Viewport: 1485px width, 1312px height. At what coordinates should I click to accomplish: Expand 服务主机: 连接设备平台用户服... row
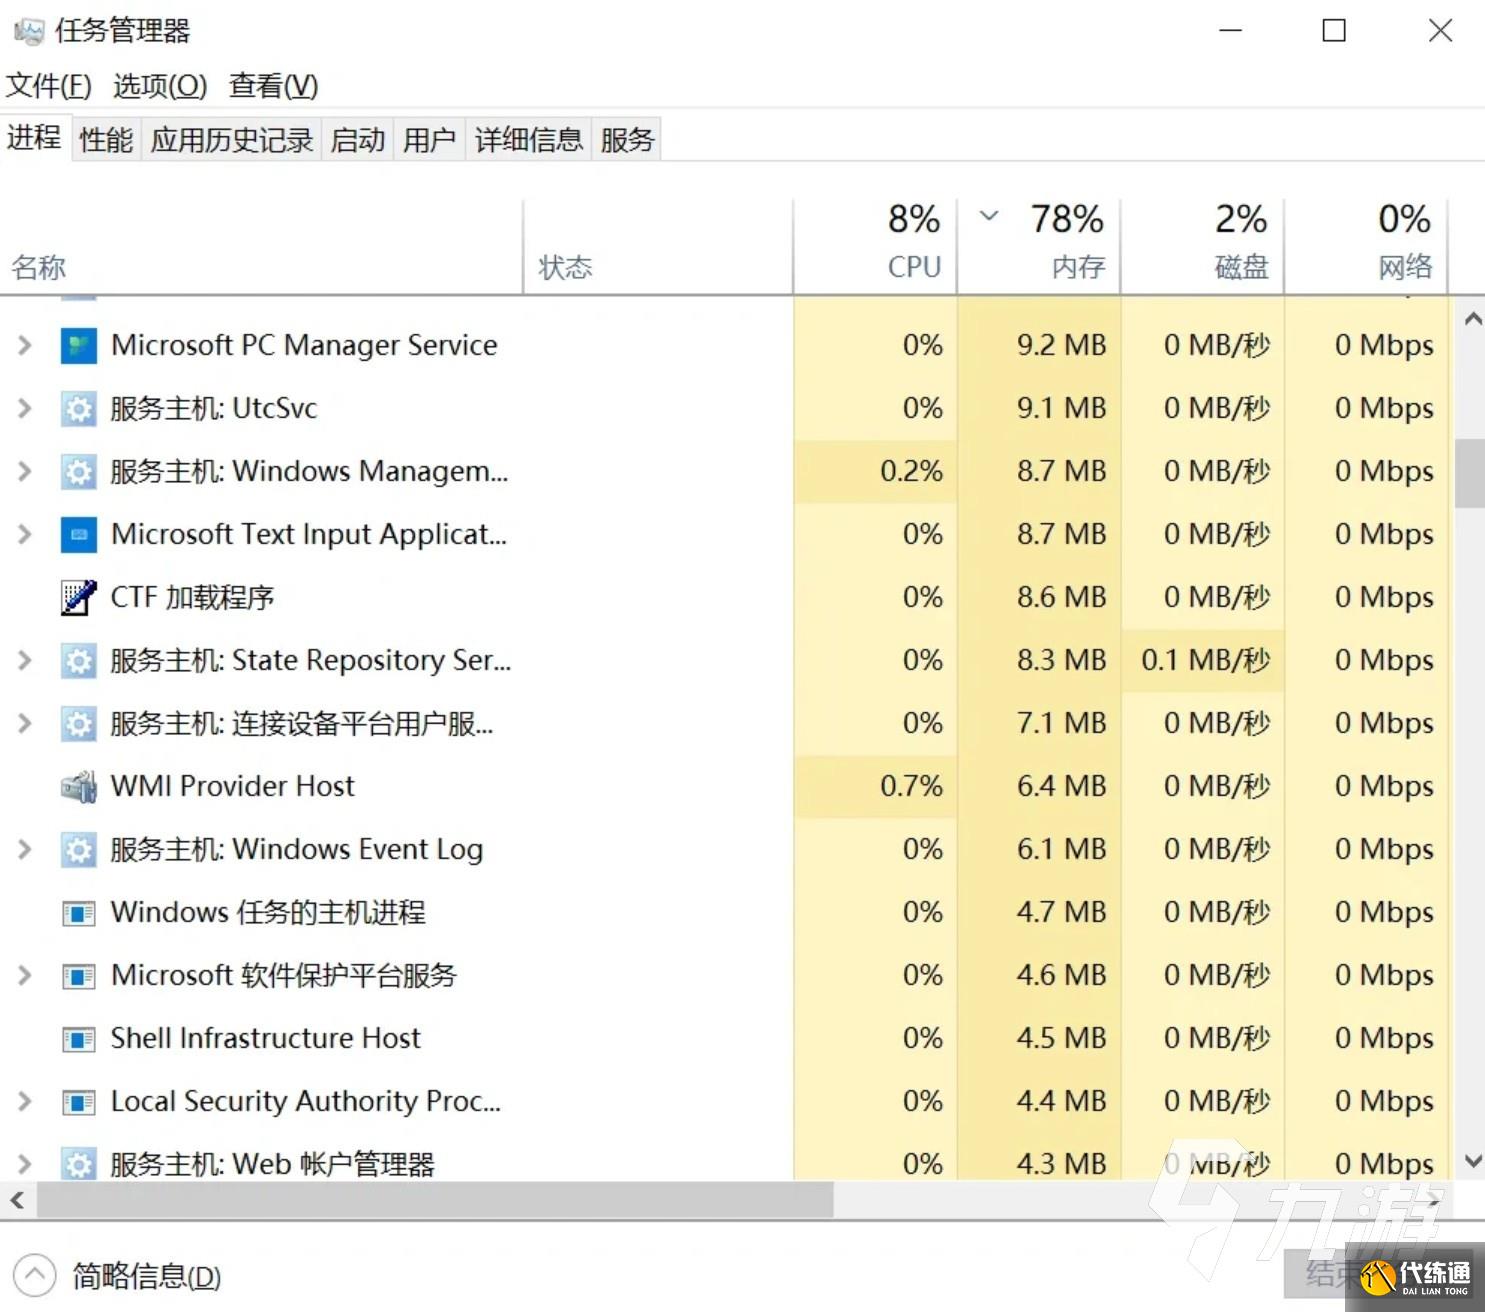click(25, 724)
